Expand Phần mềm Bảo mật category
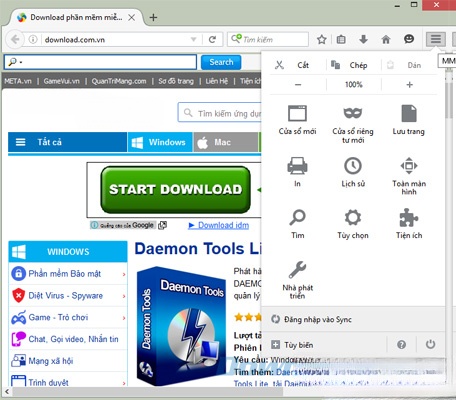 coord(68,274)
